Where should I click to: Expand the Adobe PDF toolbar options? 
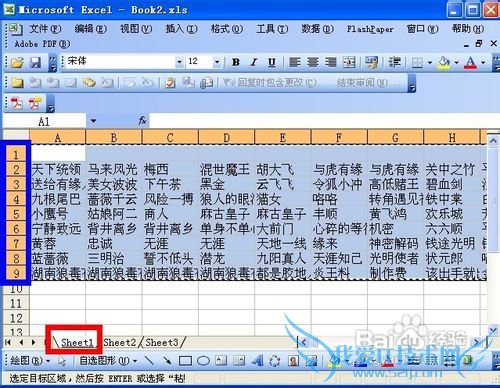pos(51,104)
